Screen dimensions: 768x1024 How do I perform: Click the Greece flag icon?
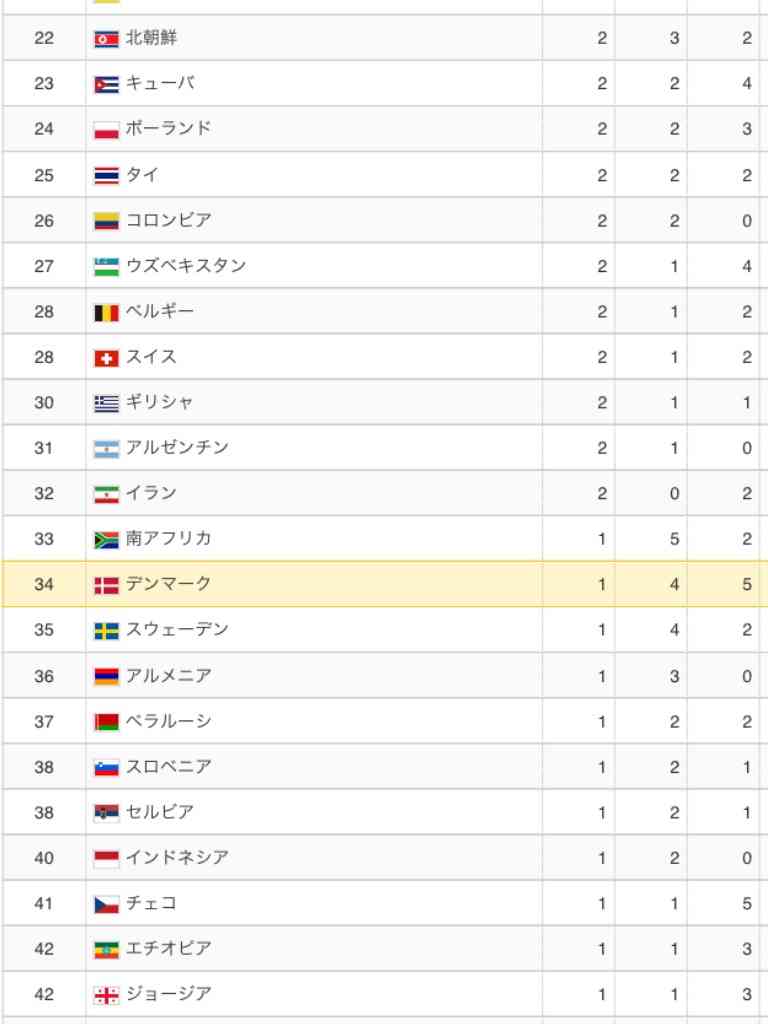106,404
